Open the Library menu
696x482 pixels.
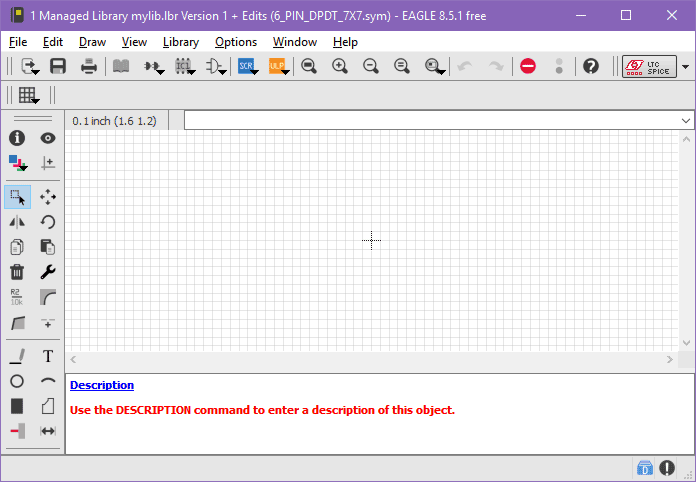pyautogui.click(x=180, y=42)
